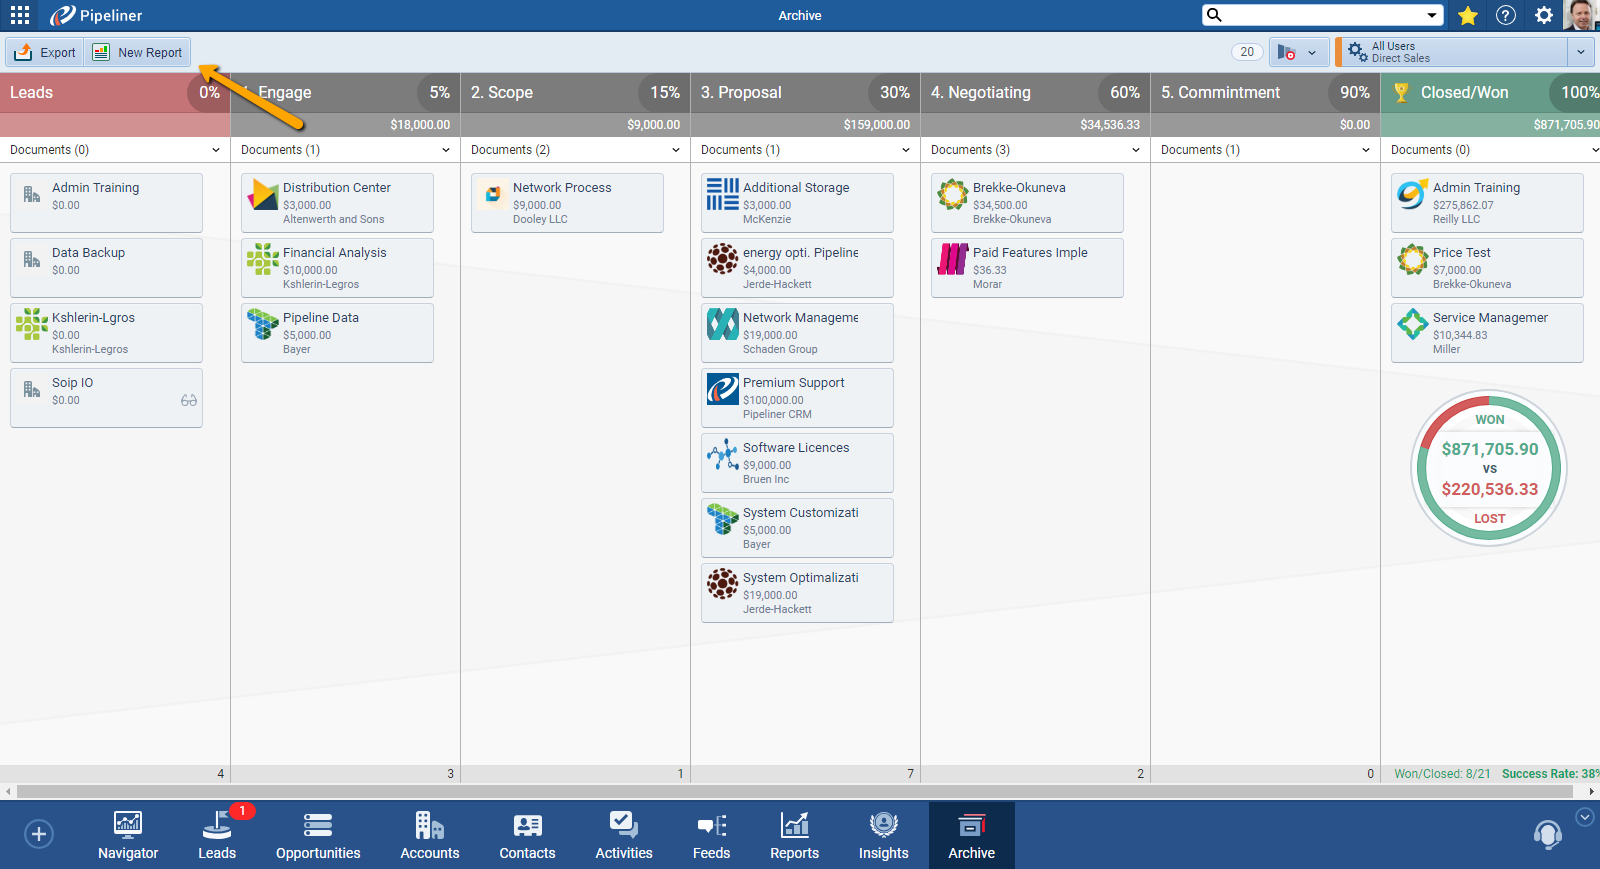This screenshot has height=869, width=1600.
Task: Collapse the bottom navigation bar chevron
Action: coord(1585,817)
